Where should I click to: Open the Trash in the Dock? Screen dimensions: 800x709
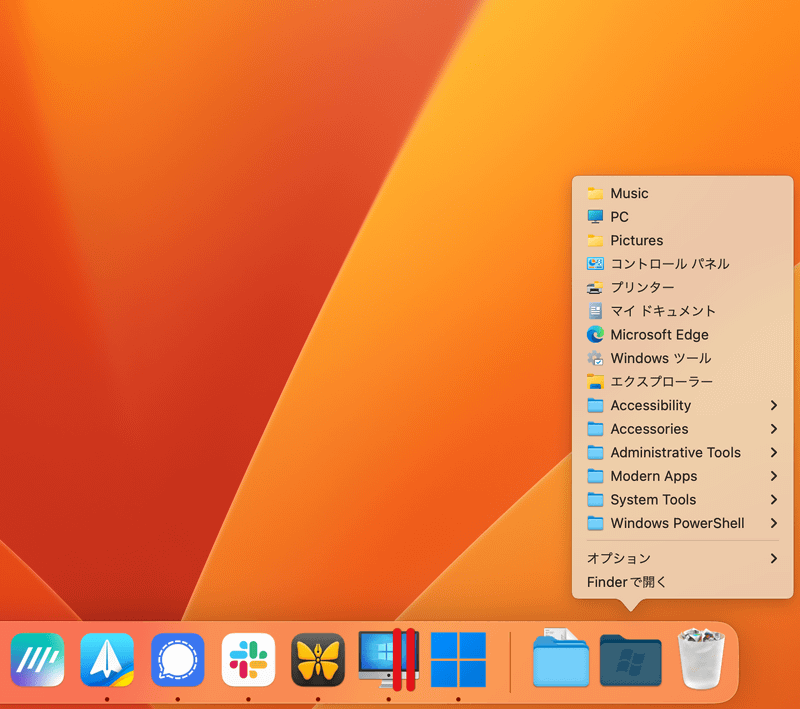coord(701,659)
